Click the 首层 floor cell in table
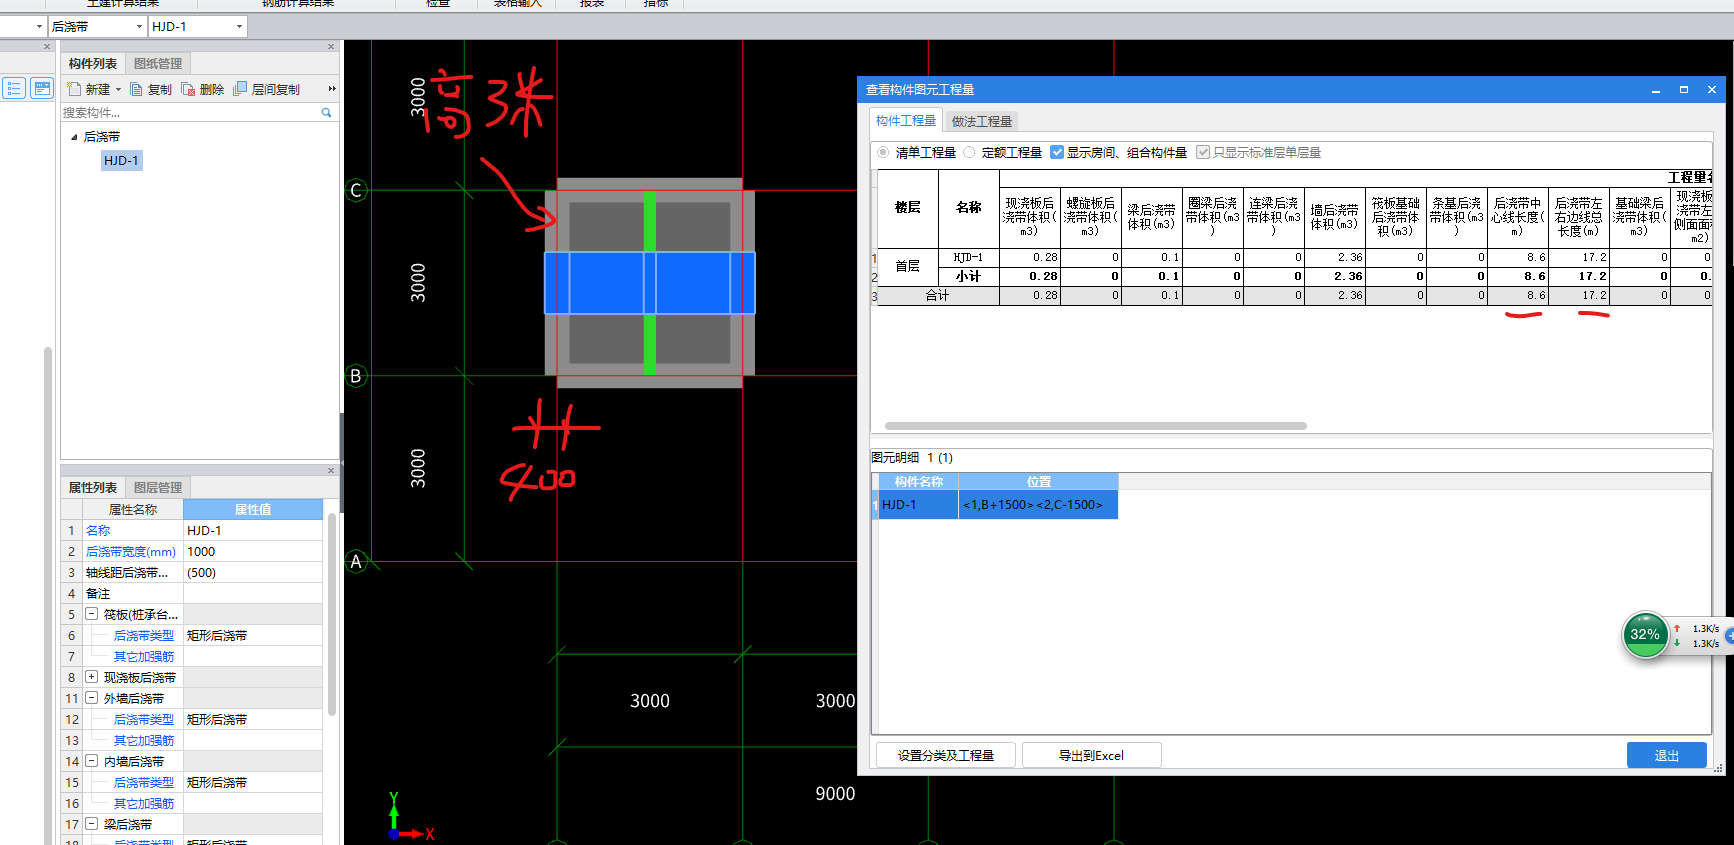The width and height of the screenshot is (1734, 845). point(907,266)
